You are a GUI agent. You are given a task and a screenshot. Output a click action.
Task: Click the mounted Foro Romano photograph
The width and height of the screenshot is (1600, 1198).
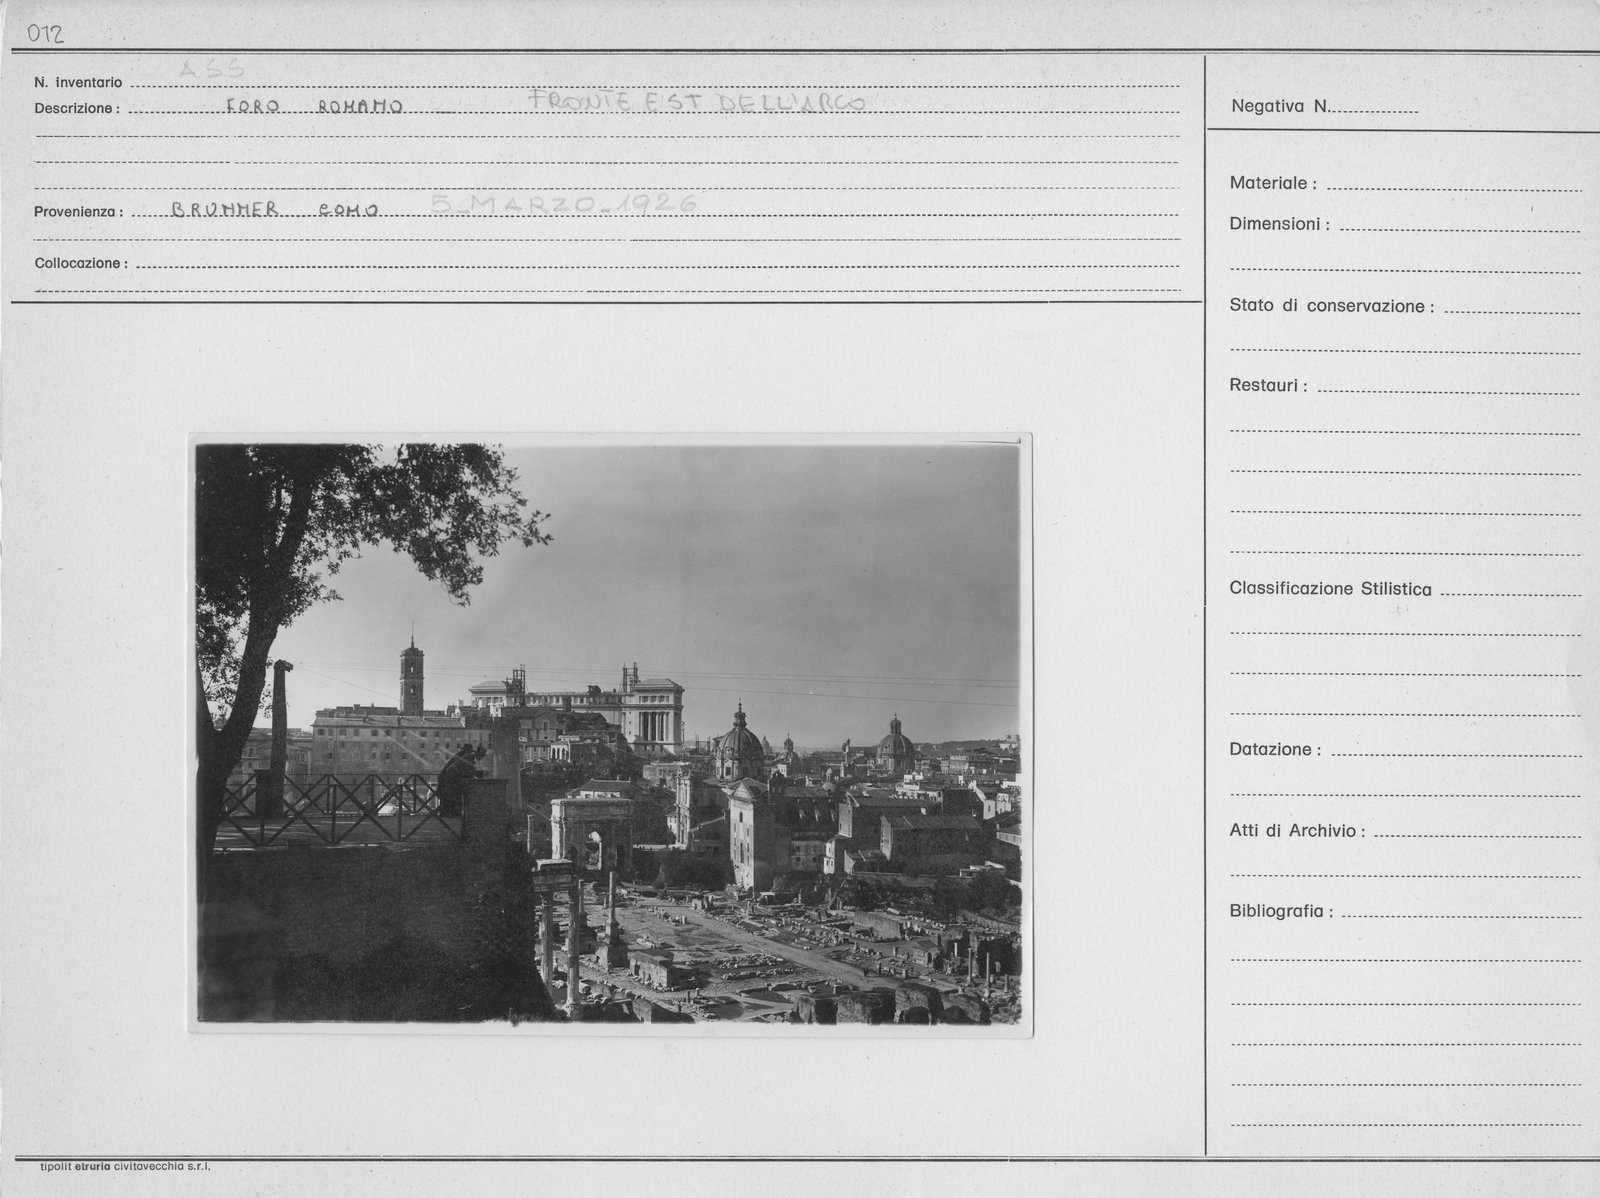[610, 734]
